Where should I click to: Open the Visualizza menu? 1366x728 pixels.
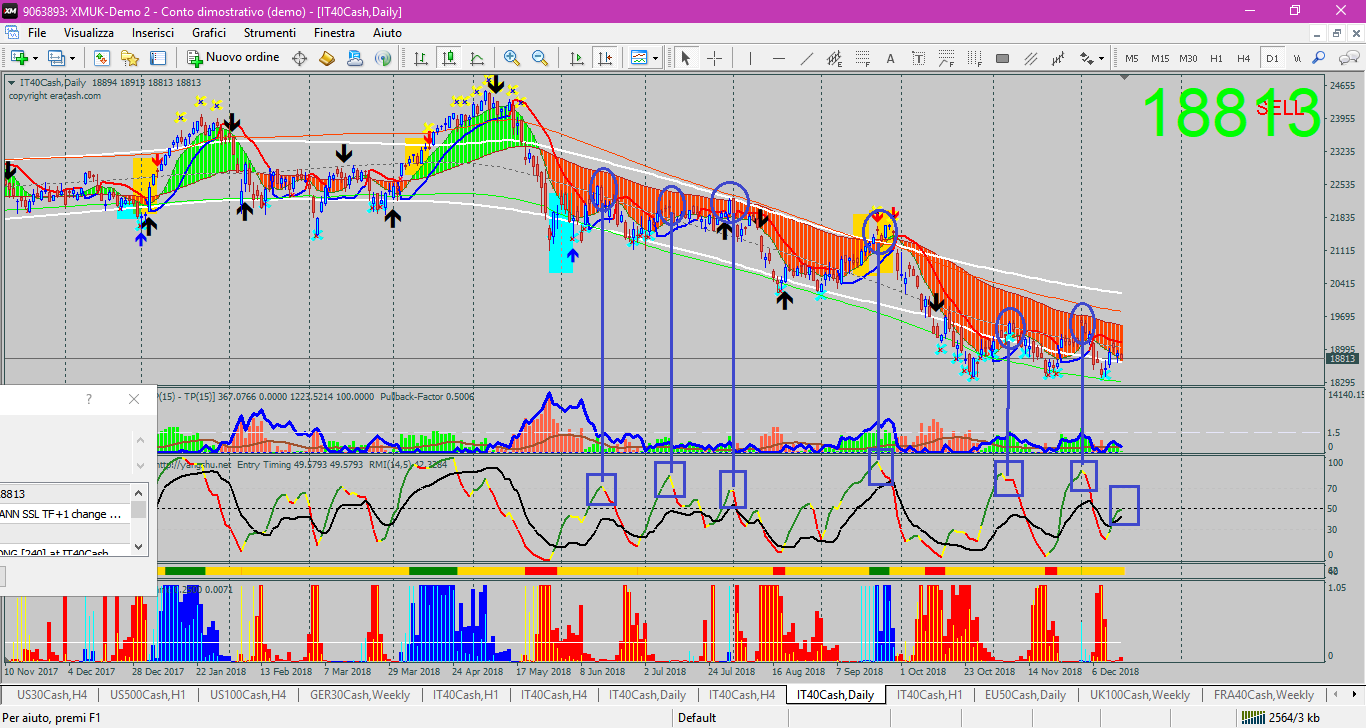[89, 33]
